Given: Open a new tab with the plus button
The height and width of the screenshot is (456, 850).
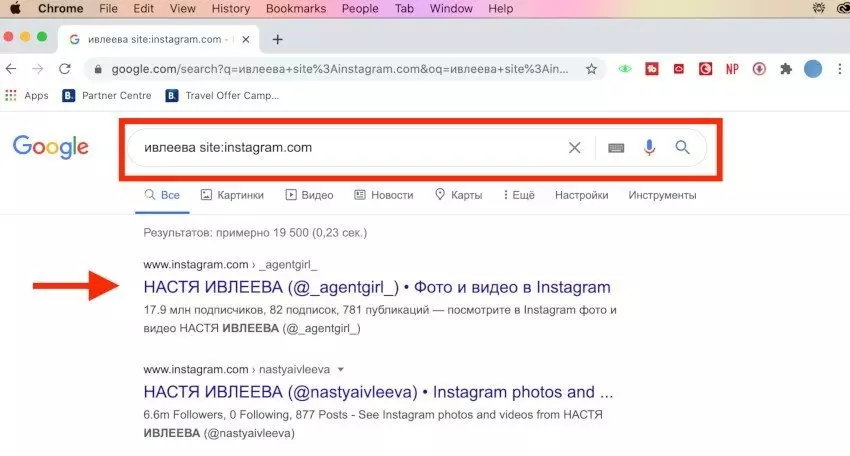Looking at the screenshot, I should coord(278,40).
